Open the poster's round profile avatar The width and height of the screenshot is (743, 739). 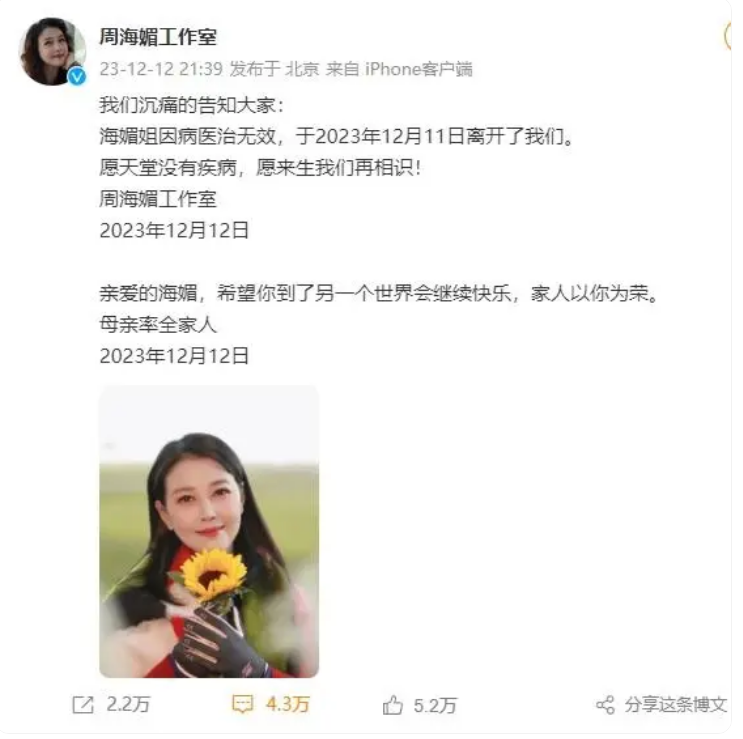coord(53,52)
